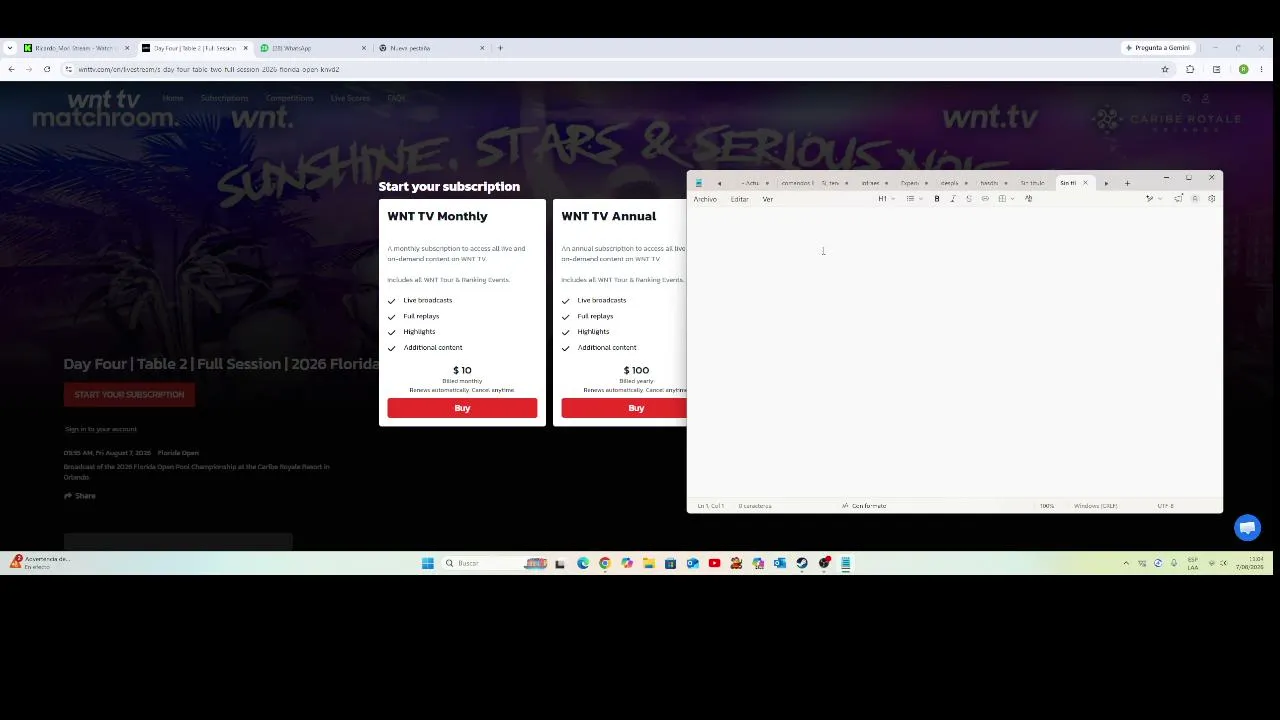Share the livestream via Share link

click(x=80, y=496)
